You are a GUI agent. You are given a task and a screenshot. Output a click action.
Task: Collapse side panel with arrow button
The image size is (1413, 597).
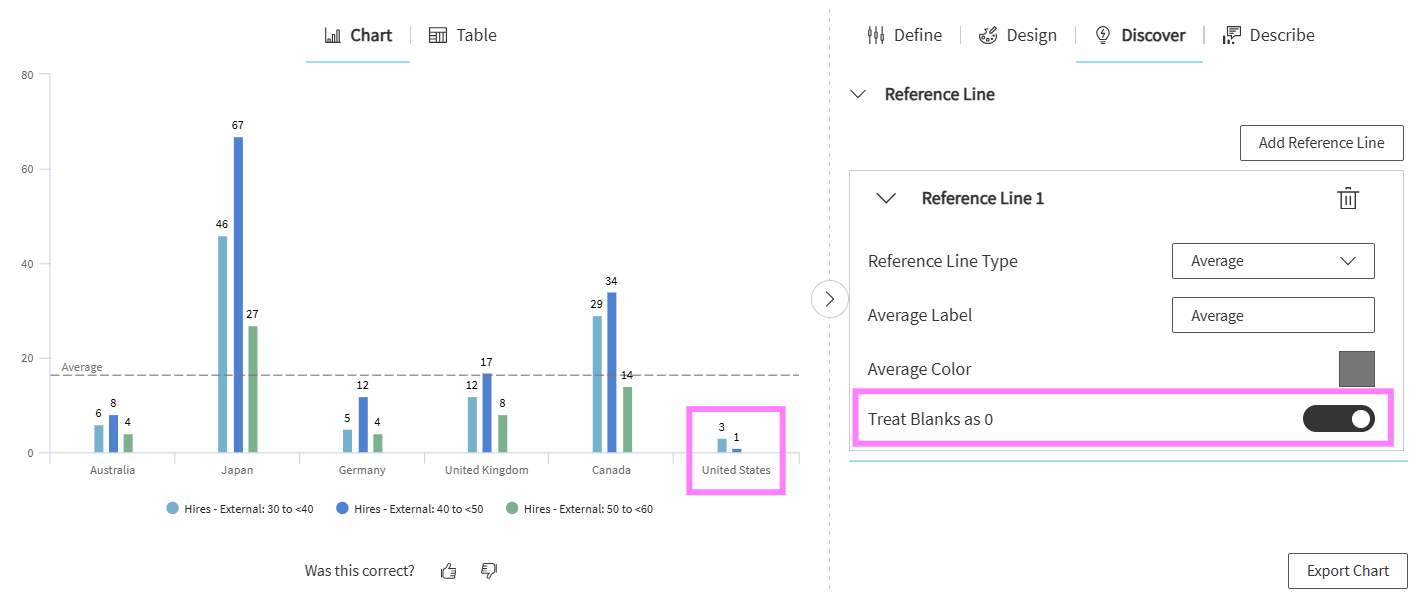[x=829, y=299]
